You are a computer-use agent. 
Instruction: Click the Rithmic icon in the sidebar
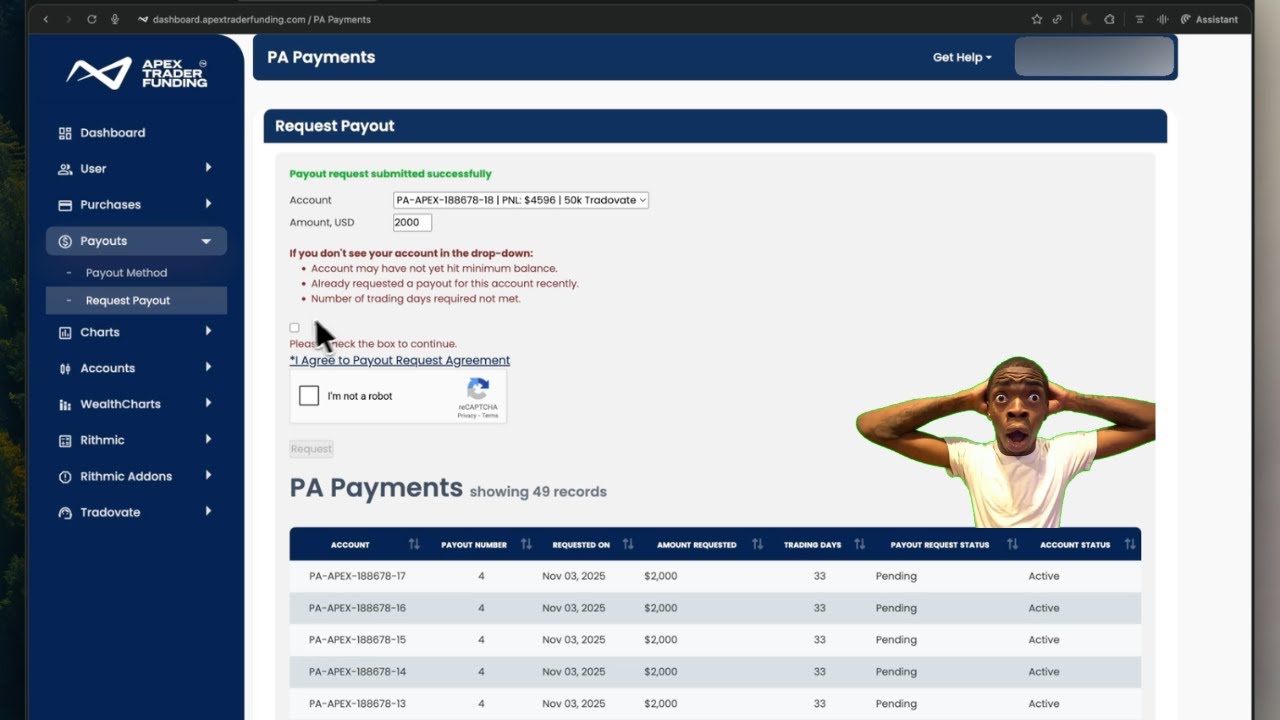pos(65,441)
